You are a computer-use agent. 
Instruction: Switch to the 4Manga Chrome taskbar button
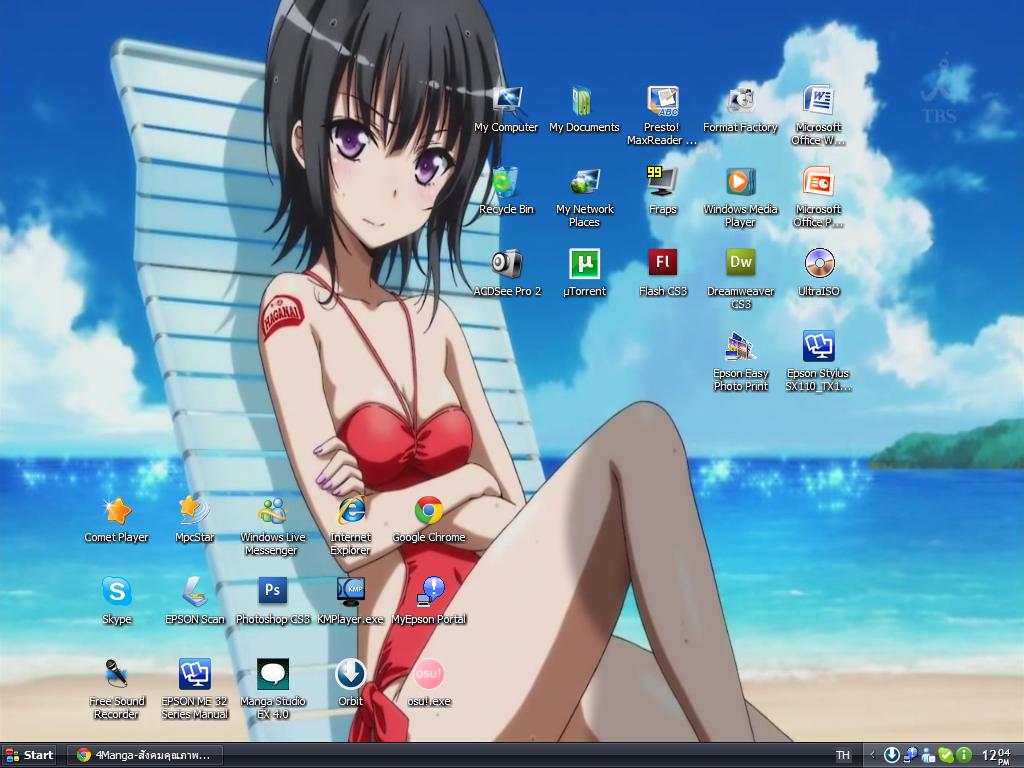point(144,756)
